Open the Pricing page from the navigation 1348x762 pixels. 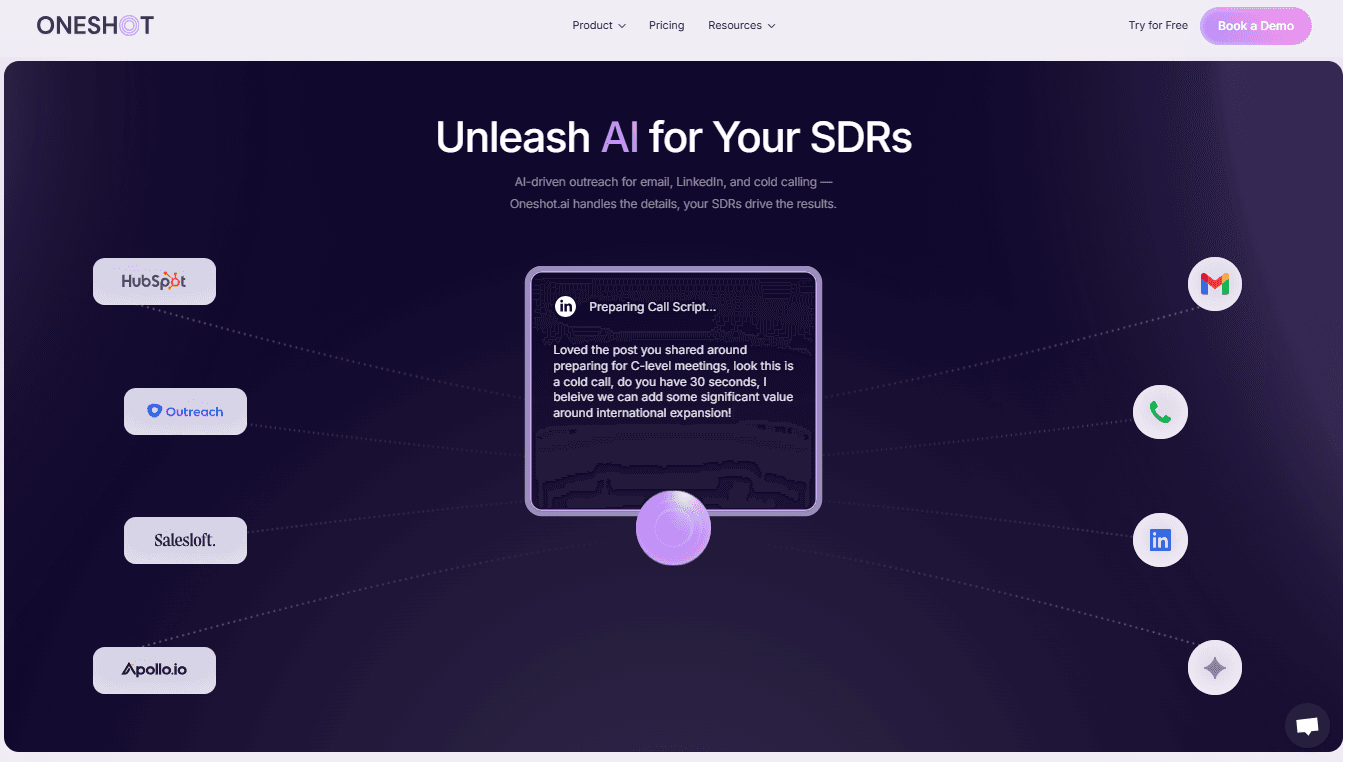click(666, 25)
